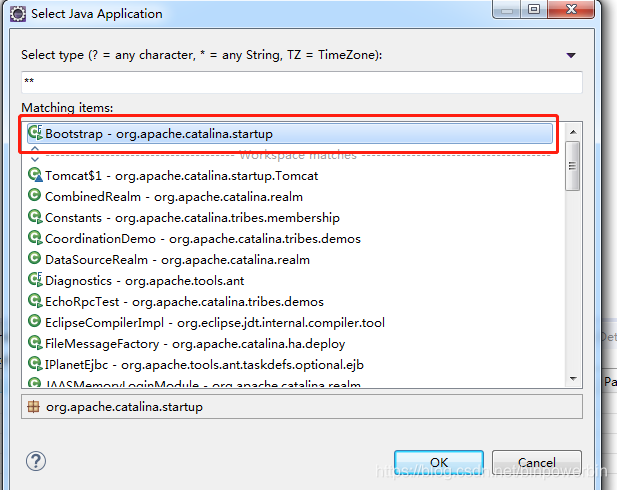Click into the type filter input field
617x490 pixels.
pyautogui.click(x=301, y=82)
